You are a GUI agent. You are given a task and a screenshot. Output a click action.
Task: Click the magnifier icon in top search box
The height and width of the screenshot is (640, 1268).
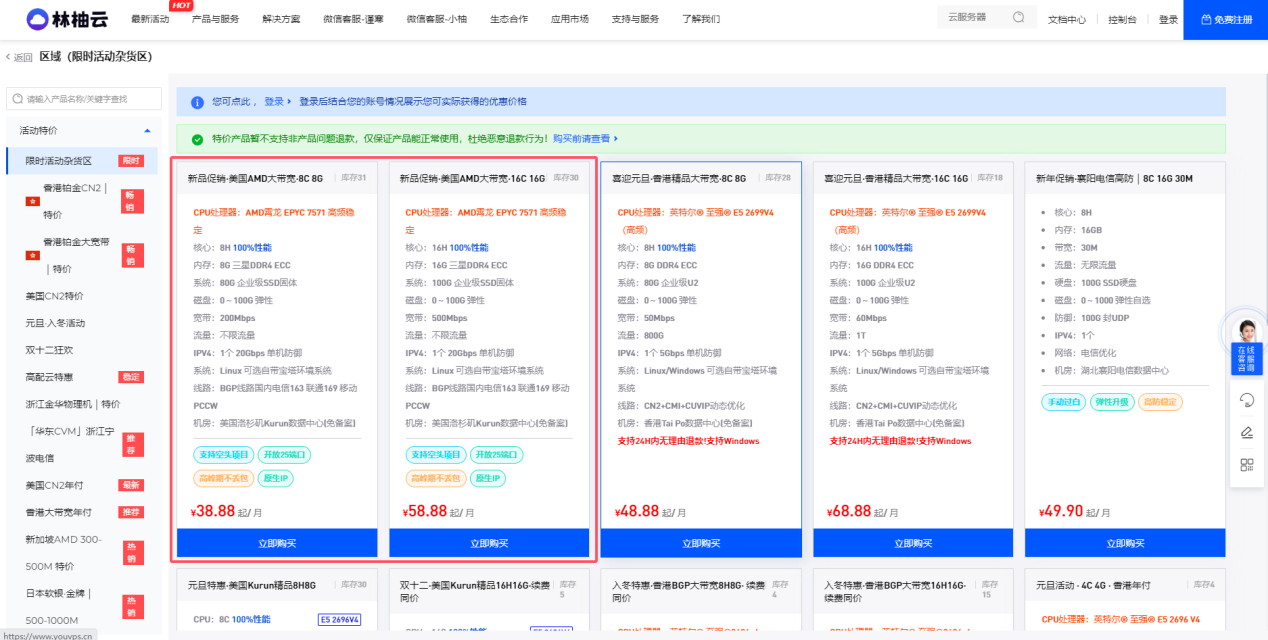pos(1018,17)
